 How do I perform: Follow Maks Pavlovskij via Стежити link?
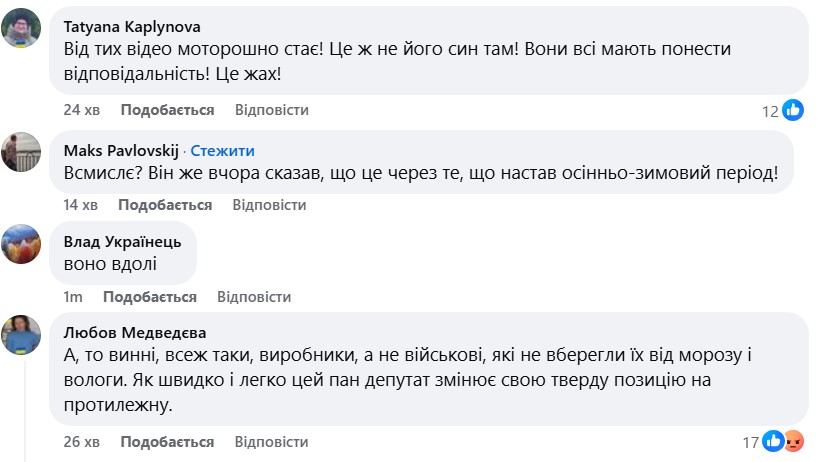(x=222, y=151)
